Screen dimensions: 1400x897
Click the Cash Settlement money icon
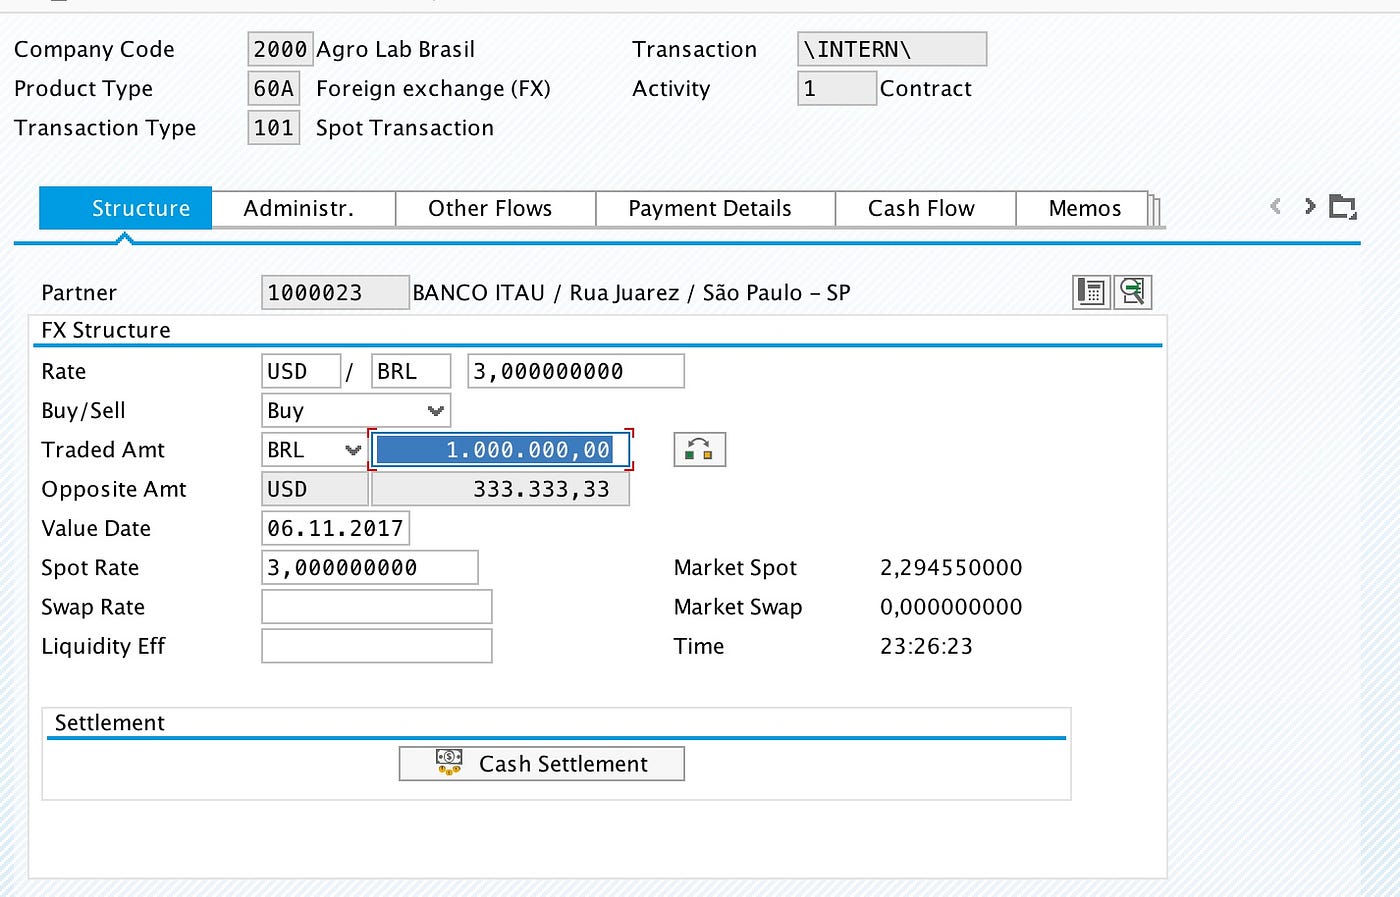[x=449, y=763]
